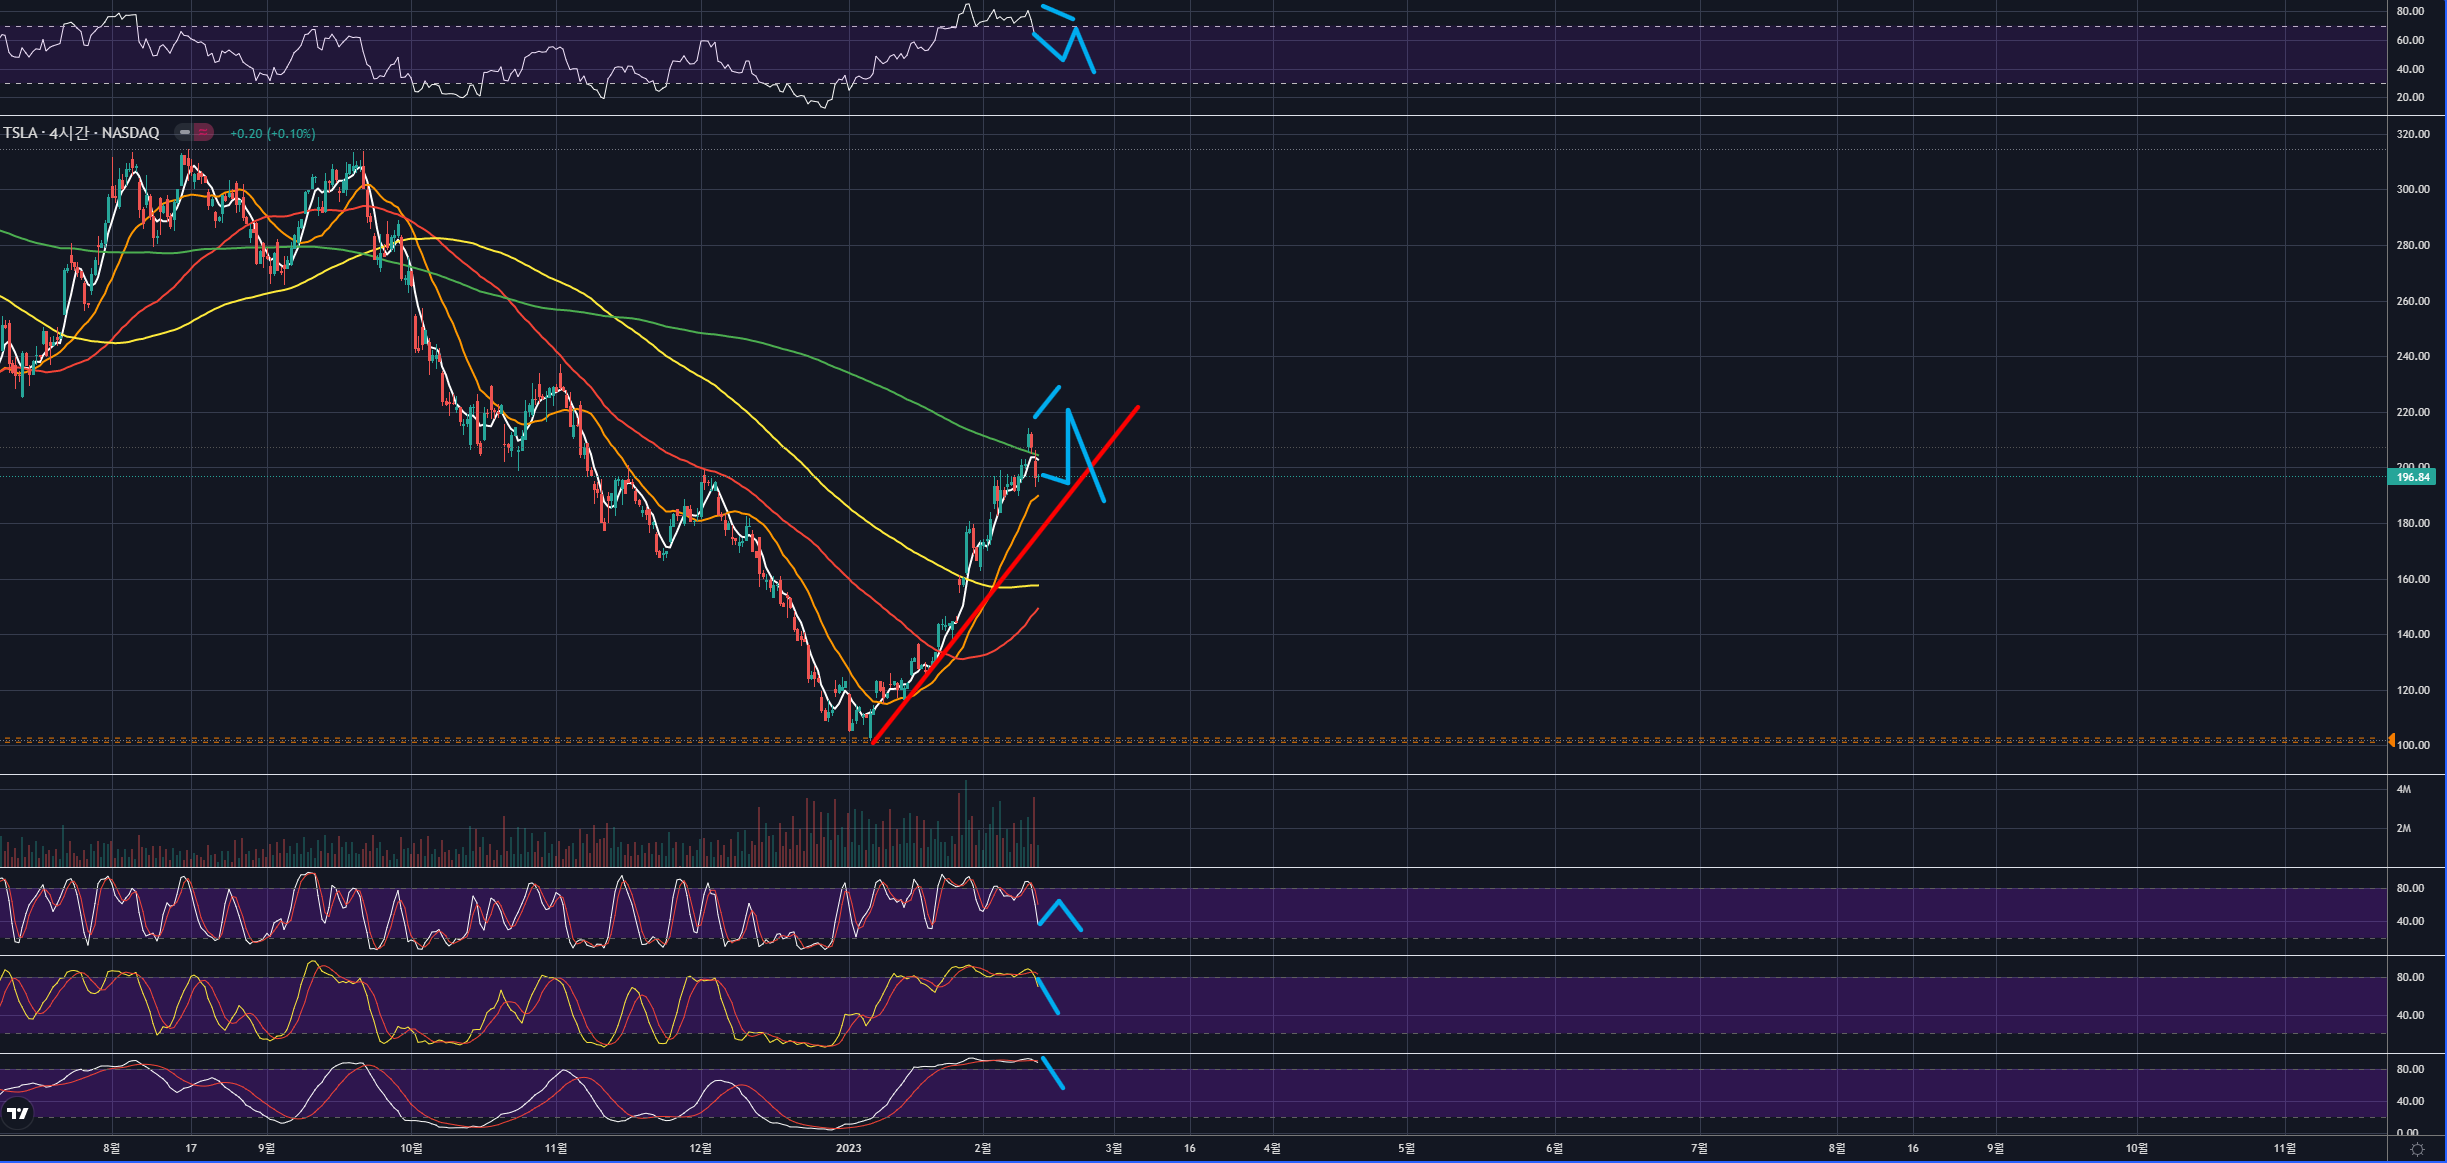
Task: Click the 3월 label on time axis
Action: [1113, 1148]
